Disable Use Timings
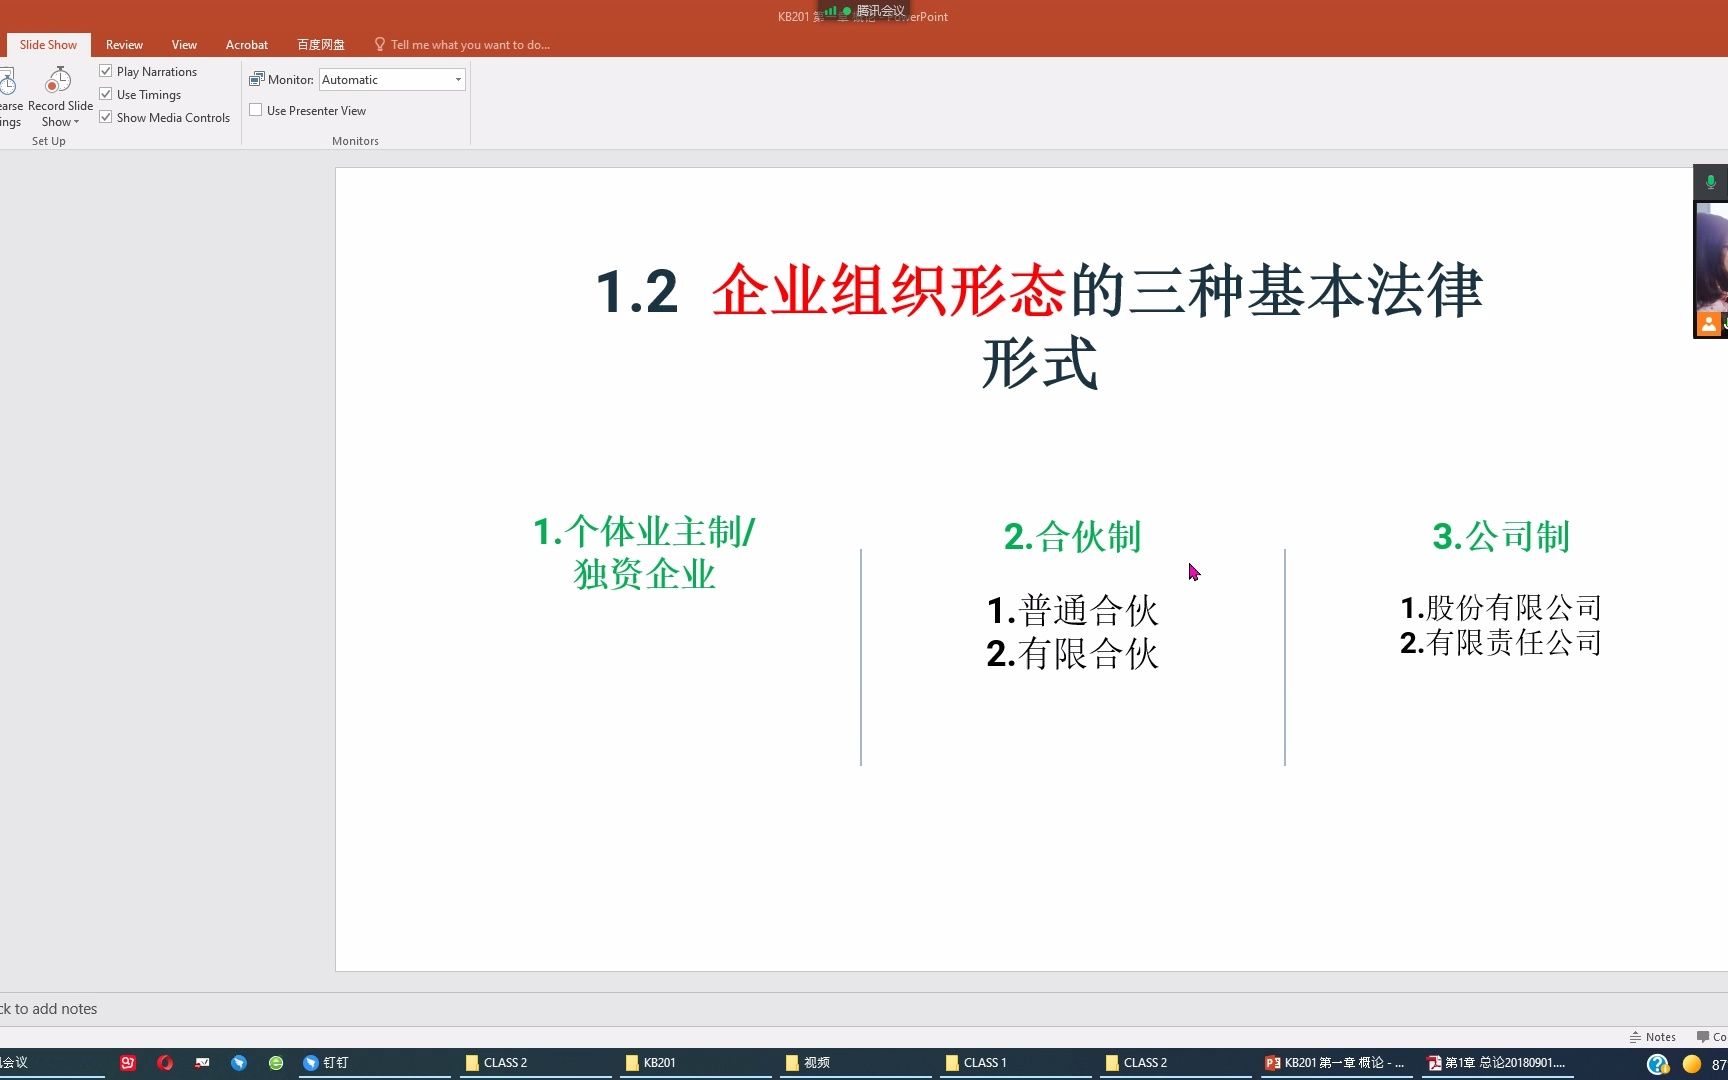This screenshot has width=1728, height=1080. pyautogui.click(x=106, y=93)
